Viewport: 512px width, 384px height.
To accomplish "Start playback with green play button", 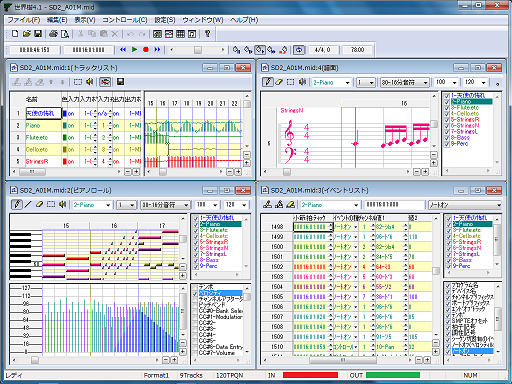I will [x=134, y=50].
